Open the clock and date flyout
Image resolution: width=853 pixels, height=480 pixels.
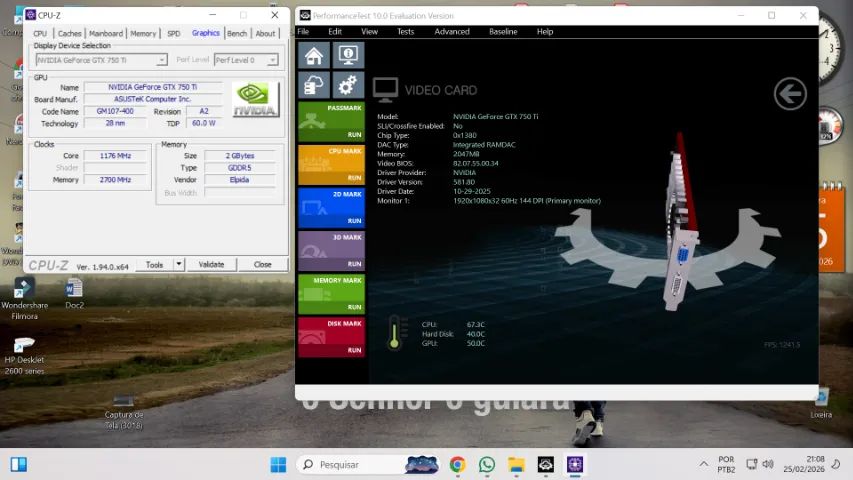(x=804, y=464)
